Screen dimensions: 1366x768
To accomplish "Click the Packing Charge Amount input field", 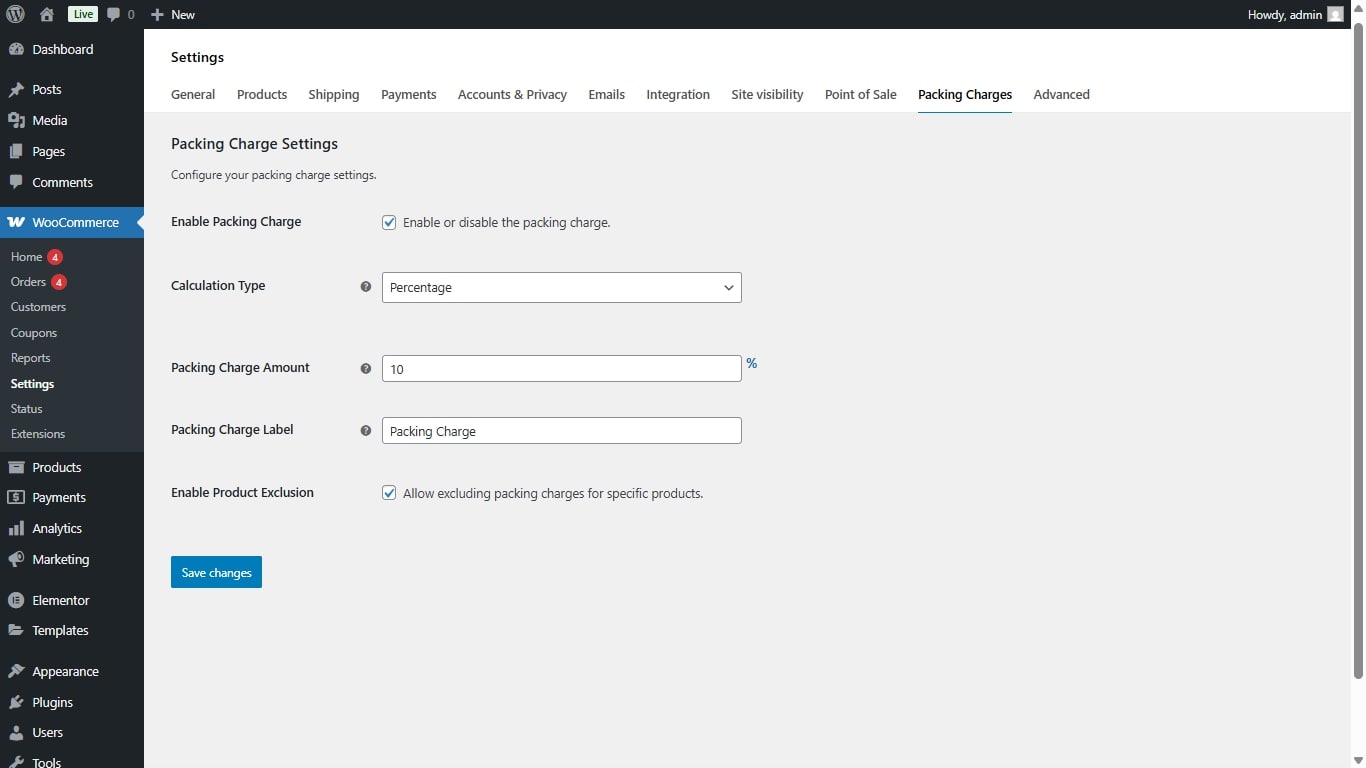I will [561, 369].
